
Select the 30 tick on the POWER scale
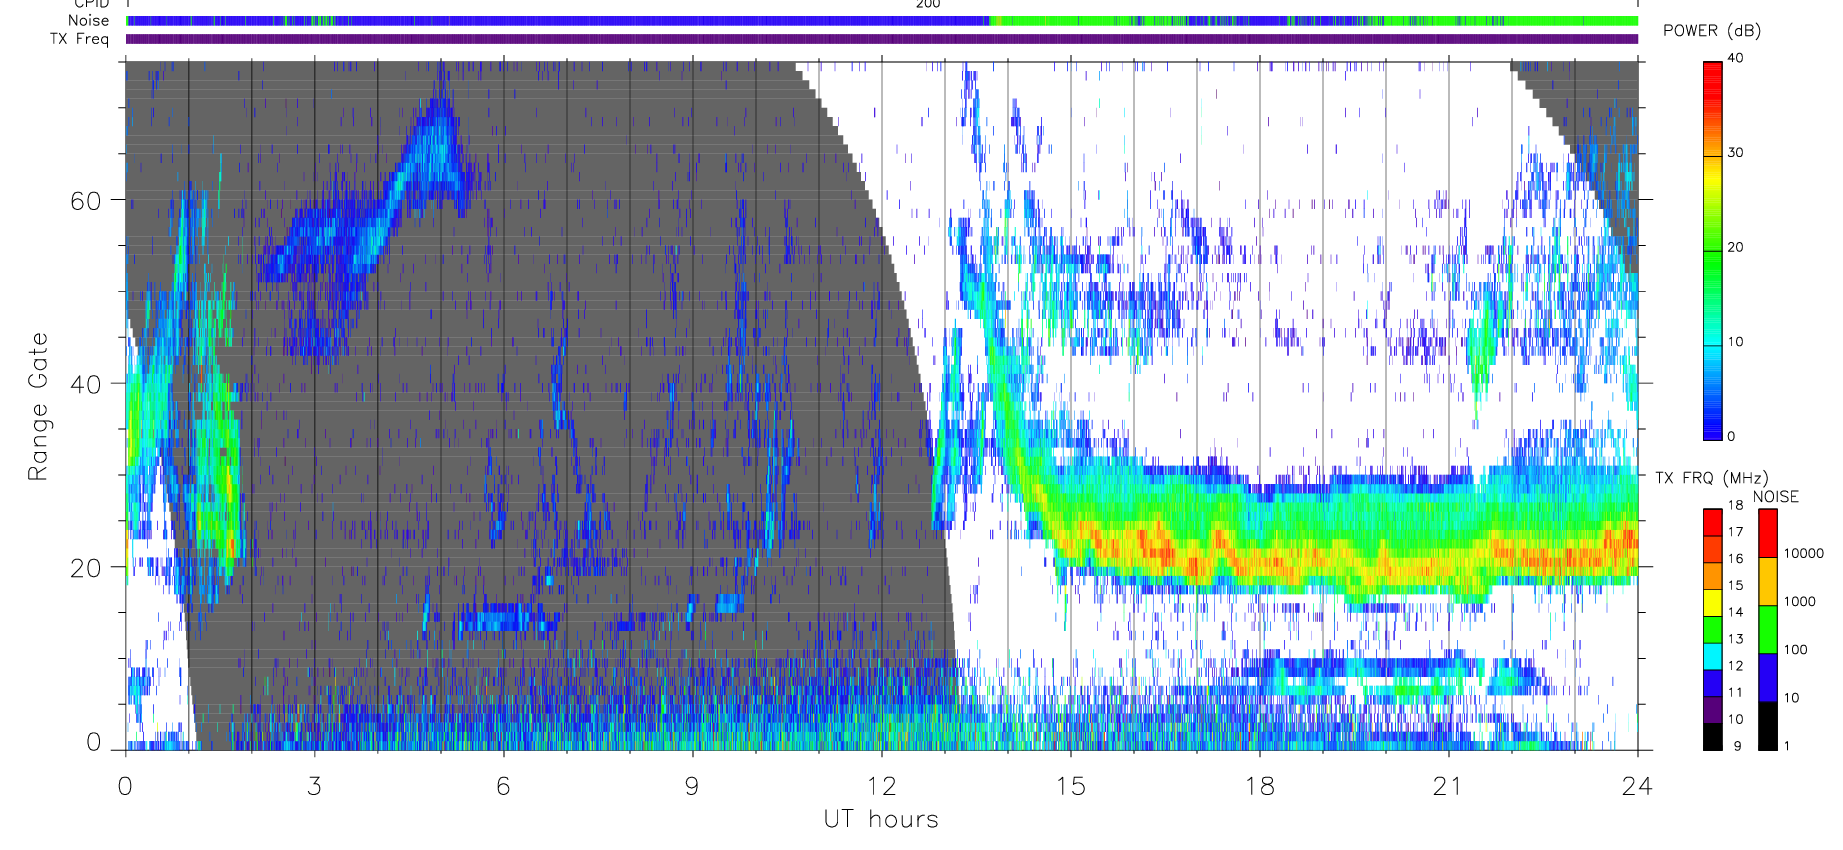click(1735, 153)
